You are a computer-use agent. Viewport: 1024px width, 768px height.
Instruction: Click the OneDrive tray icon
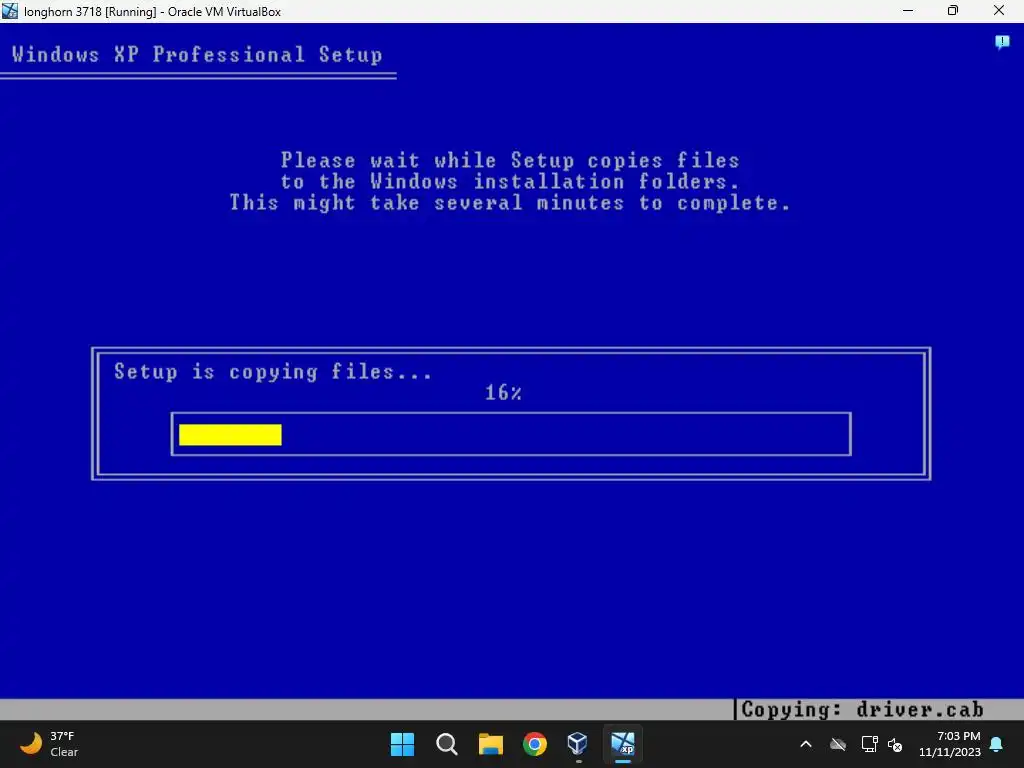coord(838,744)
